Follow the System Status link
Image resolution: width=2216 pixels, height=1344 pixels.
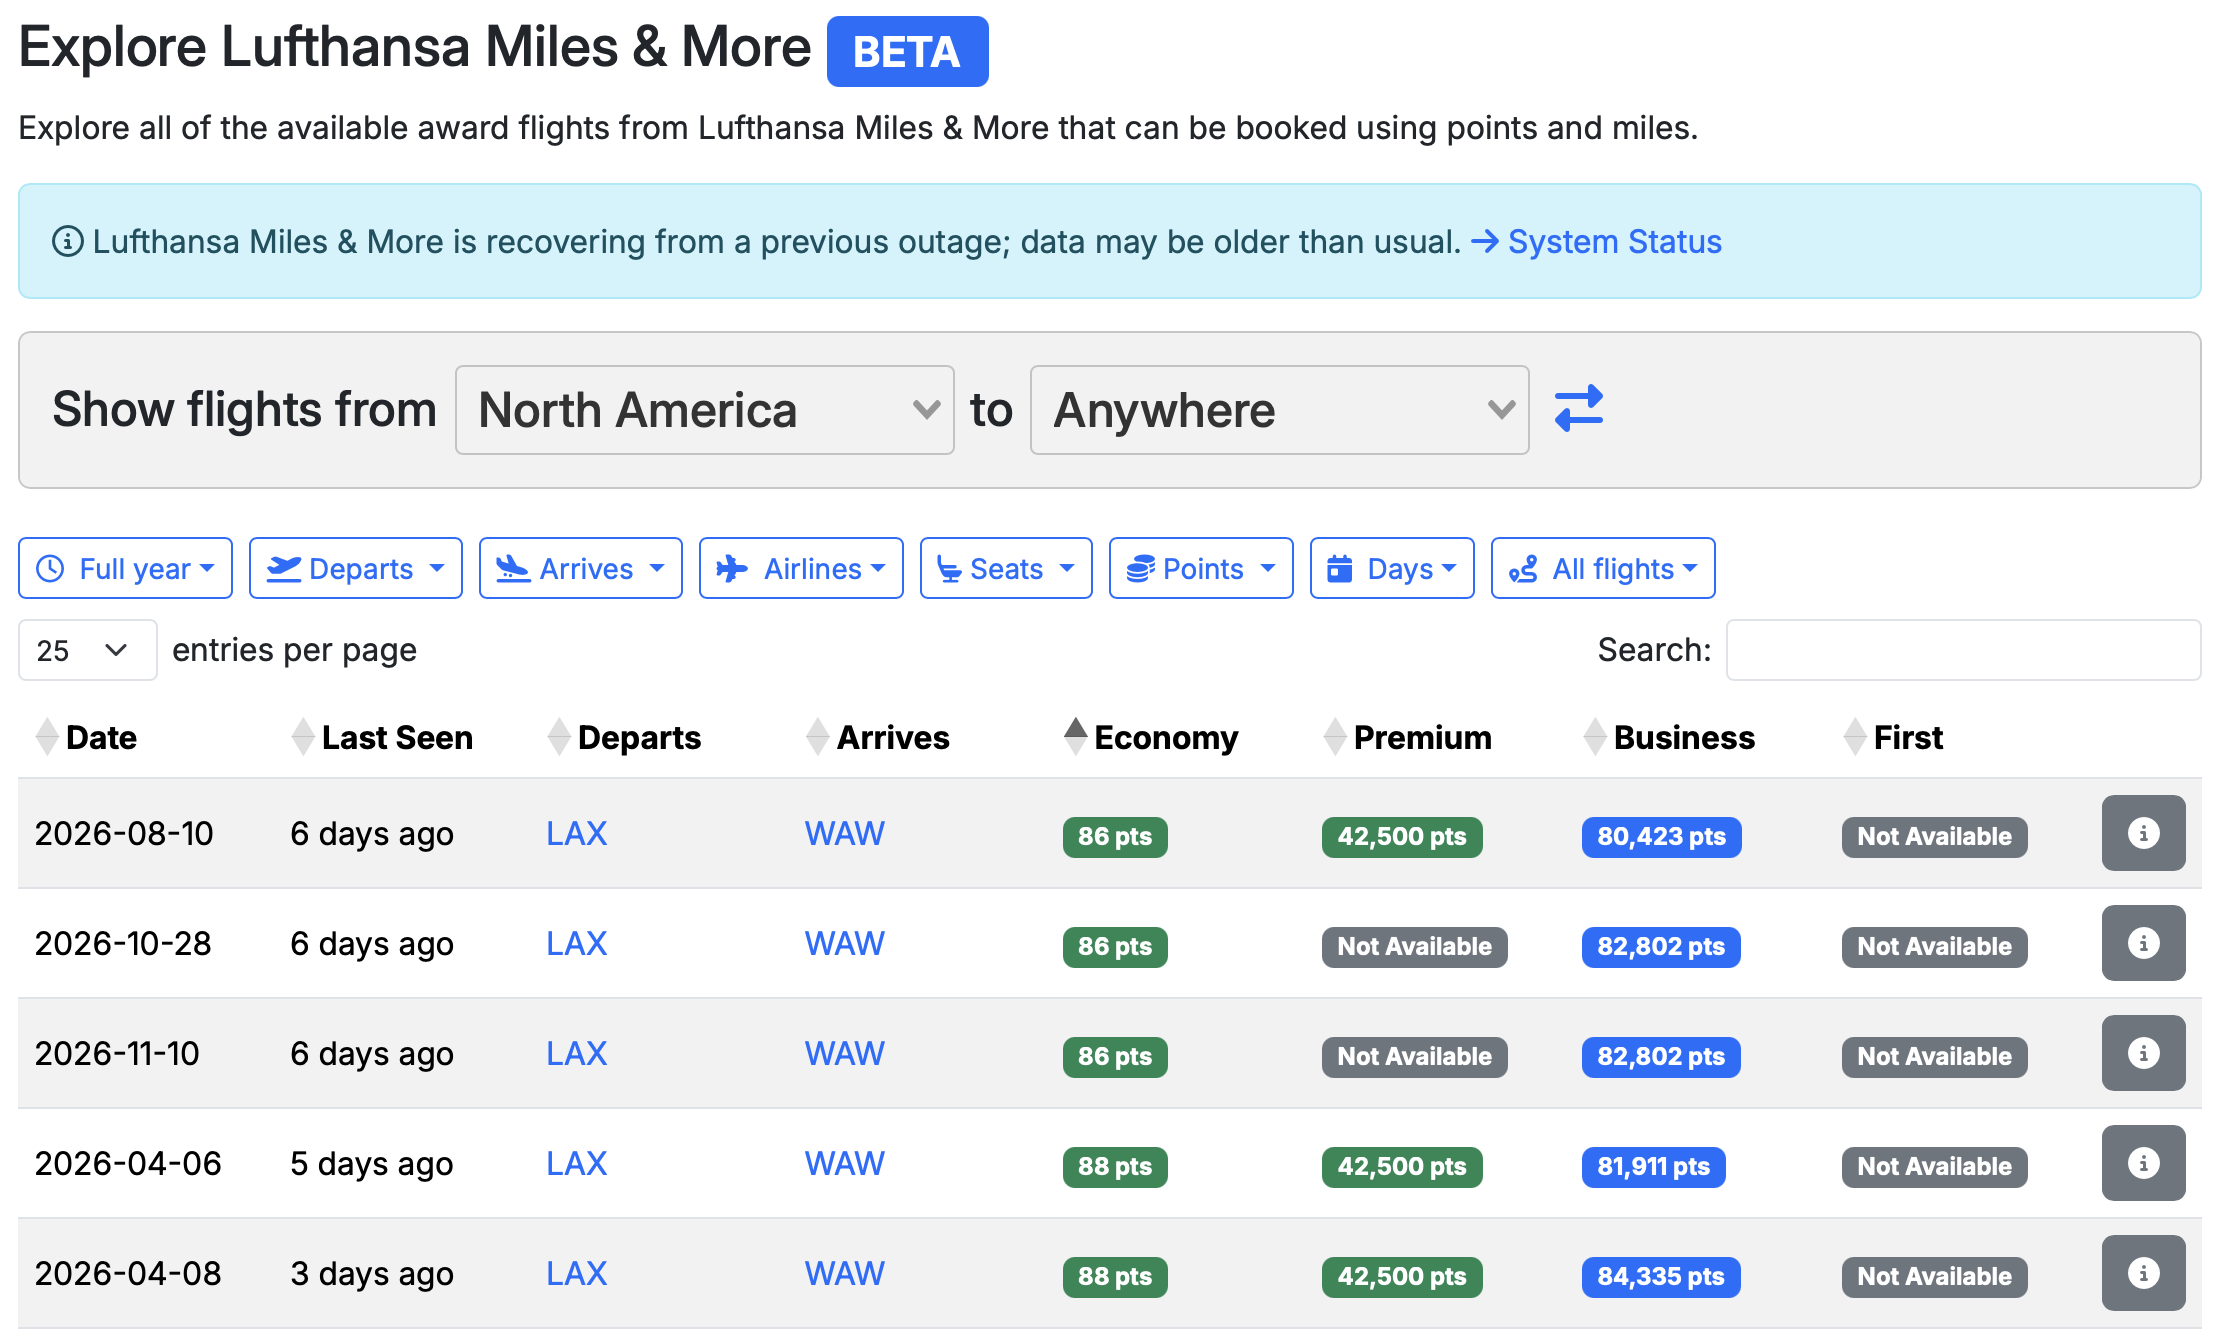pyautogui.click(x=1614, y=241)
